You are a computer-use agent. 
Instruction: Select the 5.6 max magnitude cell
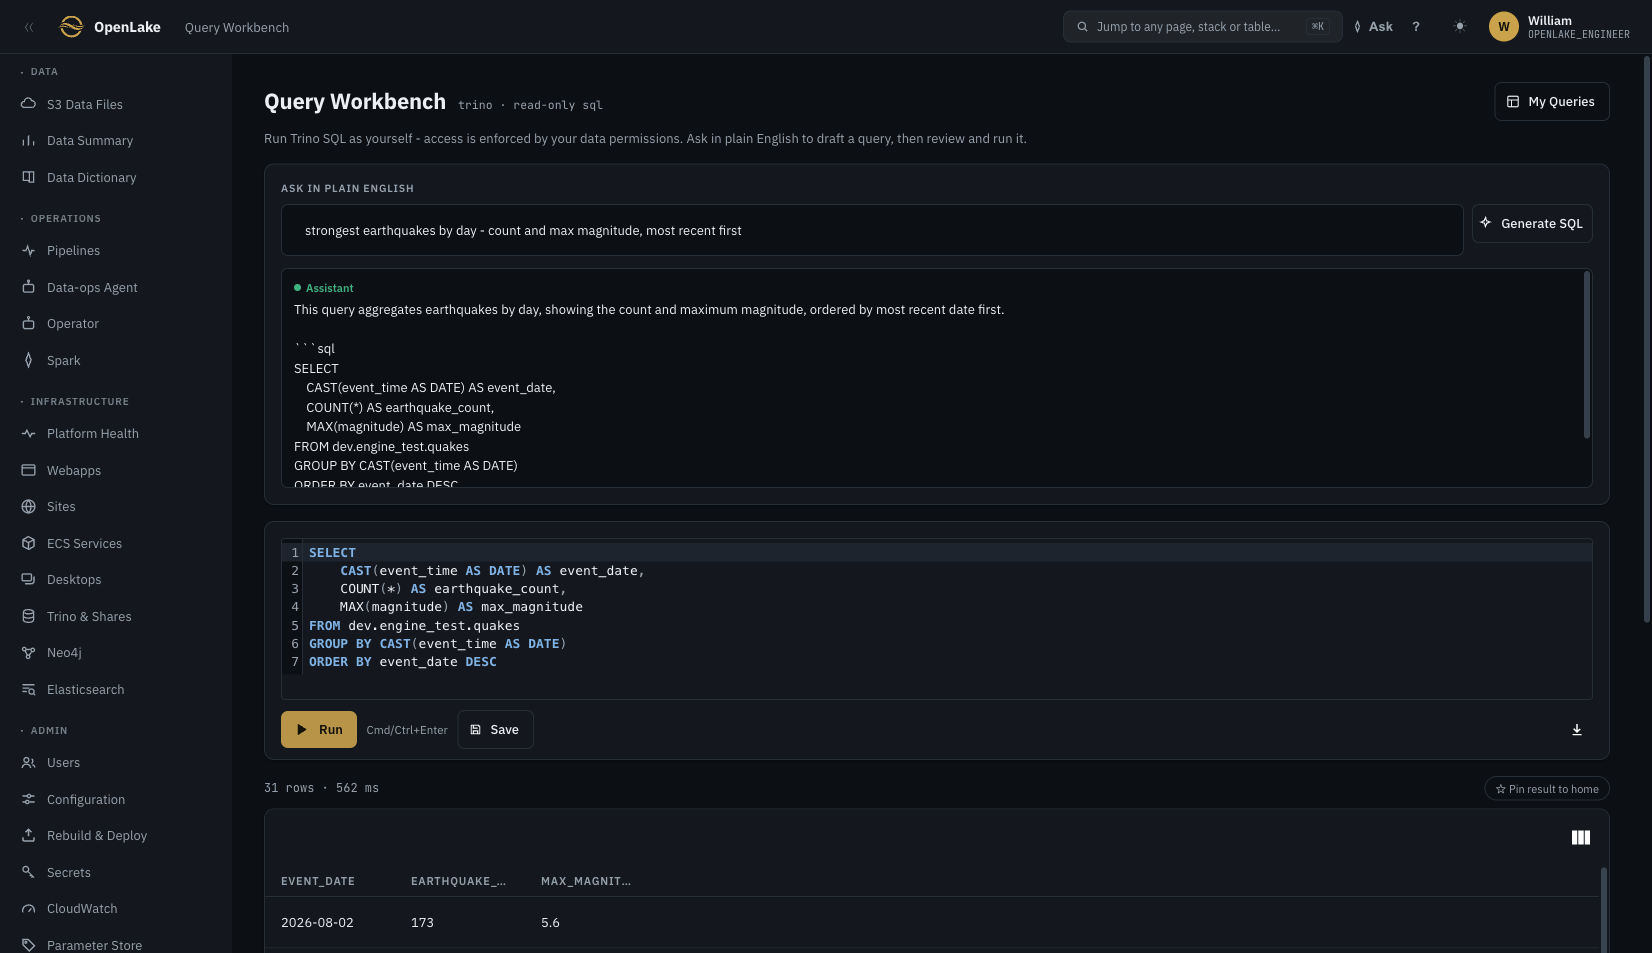coord(550,923)
